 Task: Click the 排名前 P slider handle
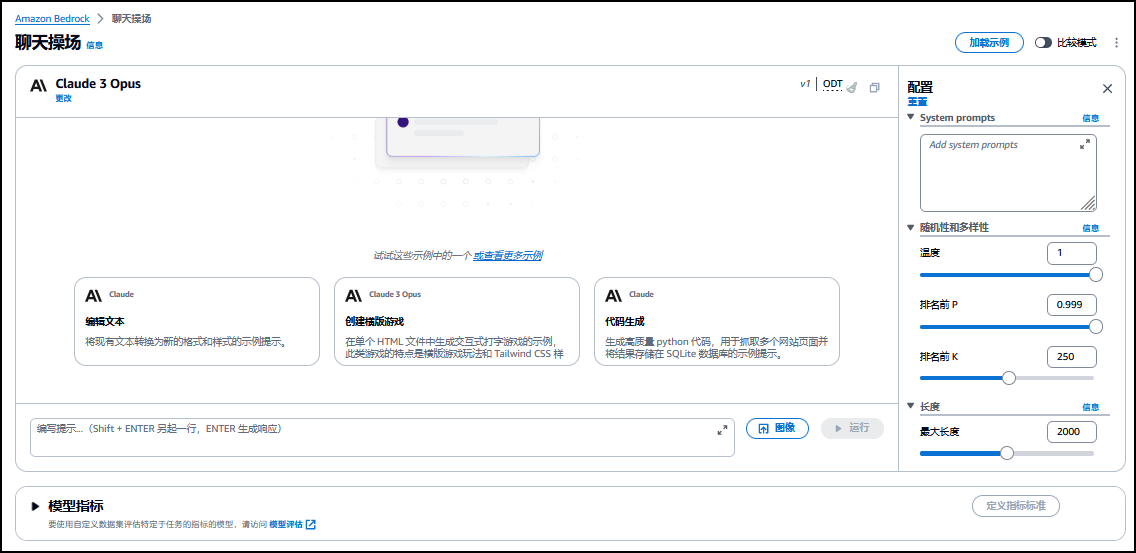click(1096, 327)
